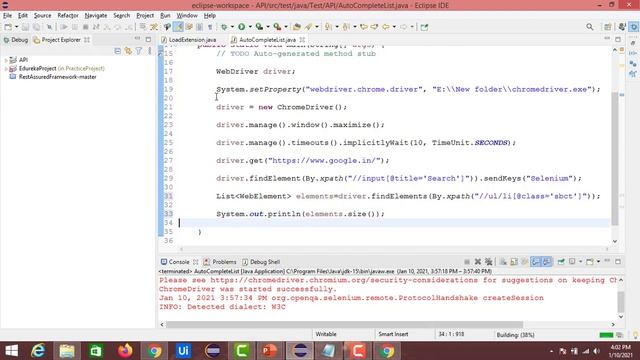The width and height of the screenshot is (640, 360).
Task: Click the green Run launch icon
Action: (242, 27)
